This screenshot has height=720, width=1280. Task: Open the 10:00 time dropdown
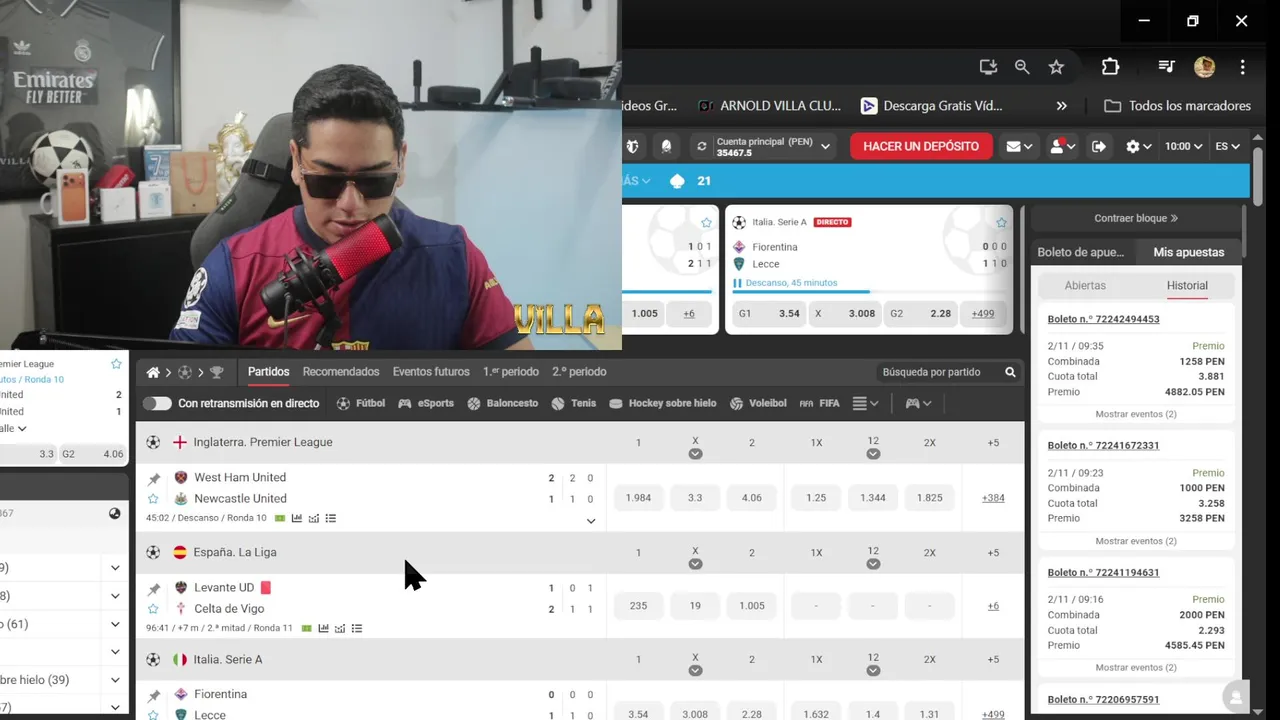(x=1183, y=147)
